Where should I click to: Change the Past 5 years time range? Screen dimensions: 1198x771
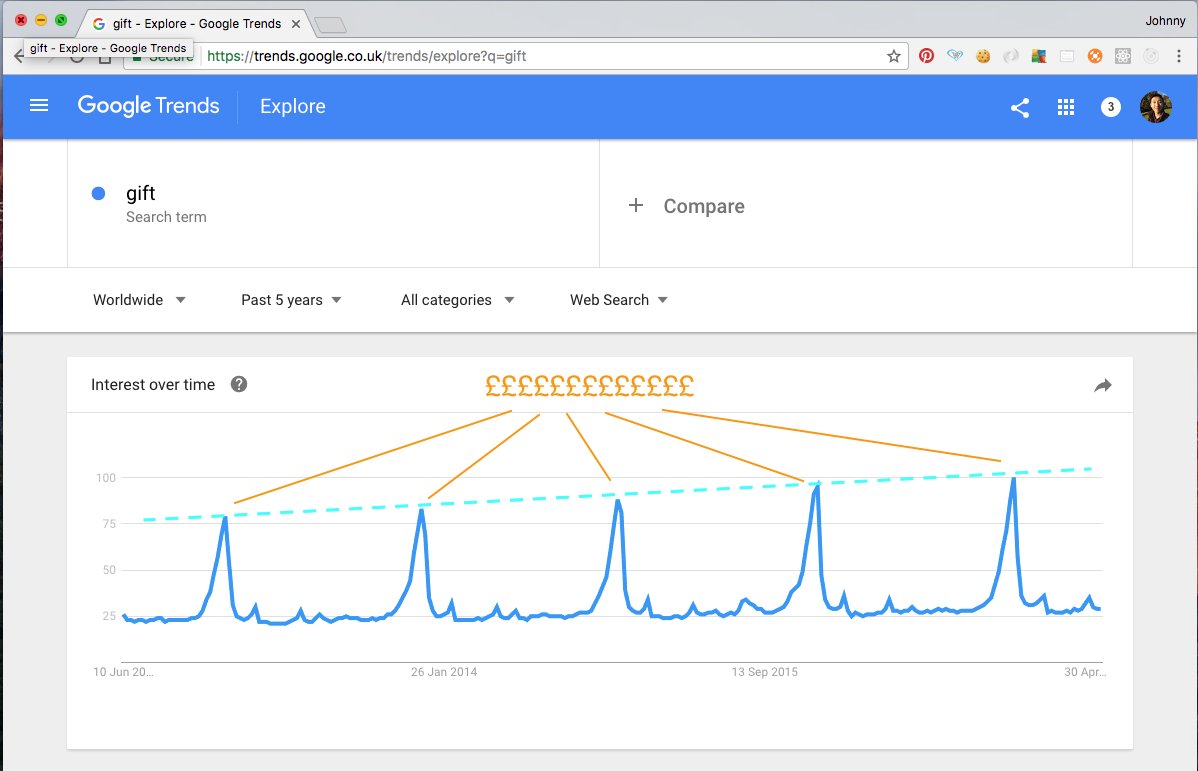[x=291, y=300]
